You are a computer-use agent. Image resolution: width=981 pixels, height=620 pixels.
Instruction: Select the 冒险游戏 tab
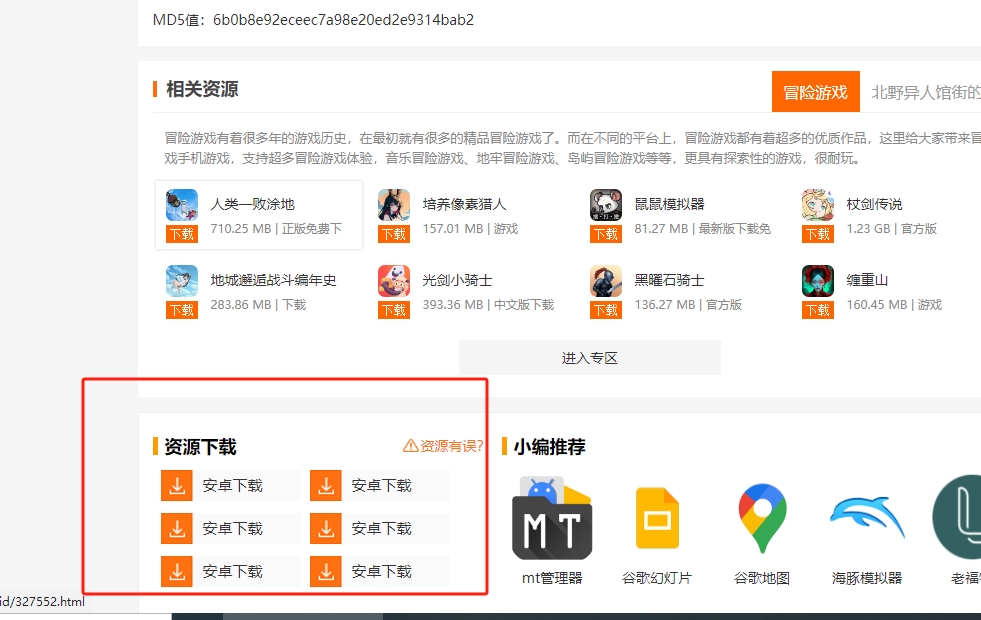click(x=815, y=92)
